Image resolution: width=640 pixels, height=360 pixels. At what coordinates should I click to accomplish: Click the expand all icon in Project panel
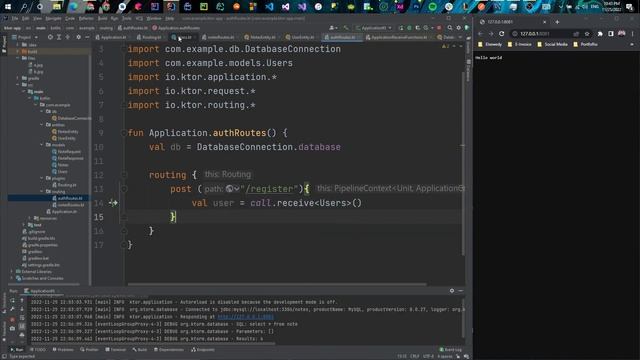(59, 37)
